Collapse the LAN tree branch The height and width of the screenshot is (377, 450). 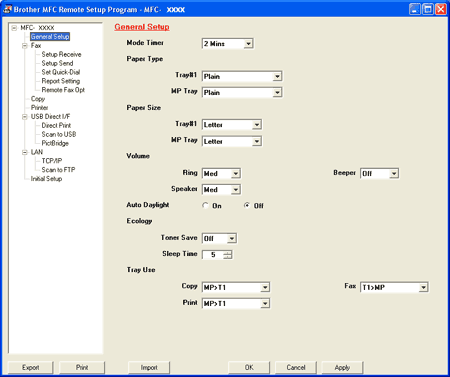(25, 152)
